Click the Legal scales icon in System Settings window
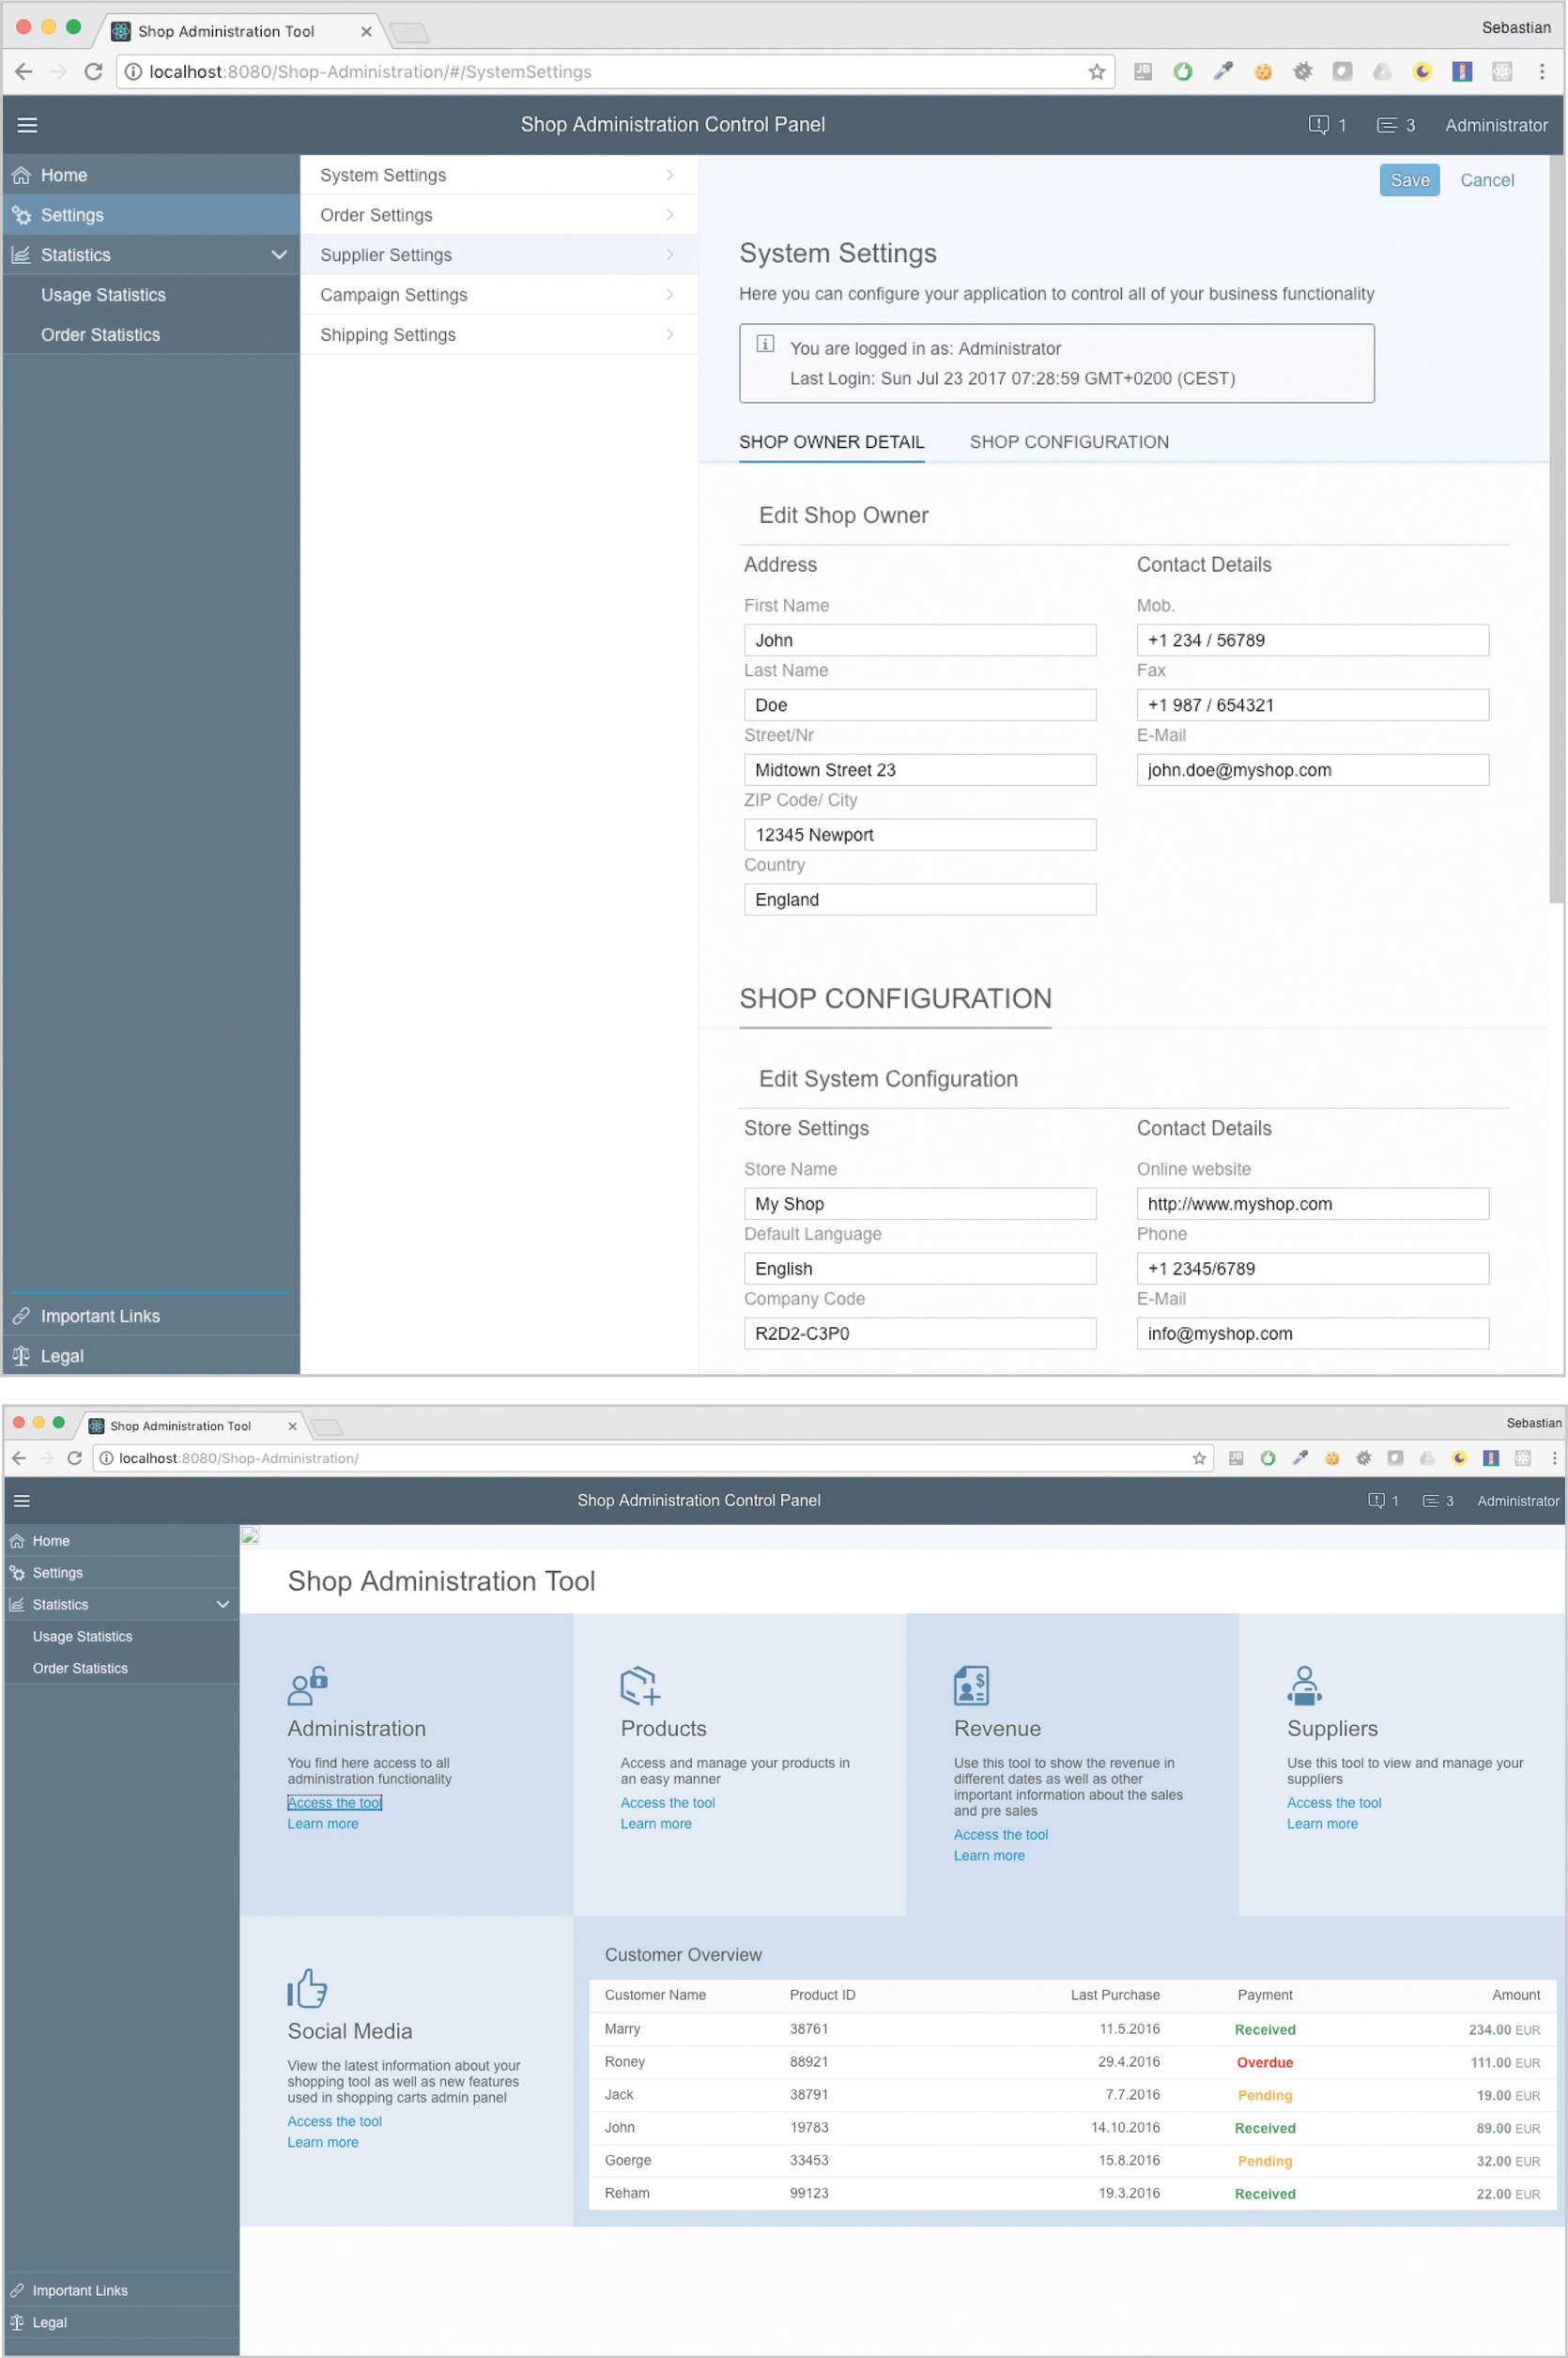Viewport: 1568px width, 2358px height. 21,1356
